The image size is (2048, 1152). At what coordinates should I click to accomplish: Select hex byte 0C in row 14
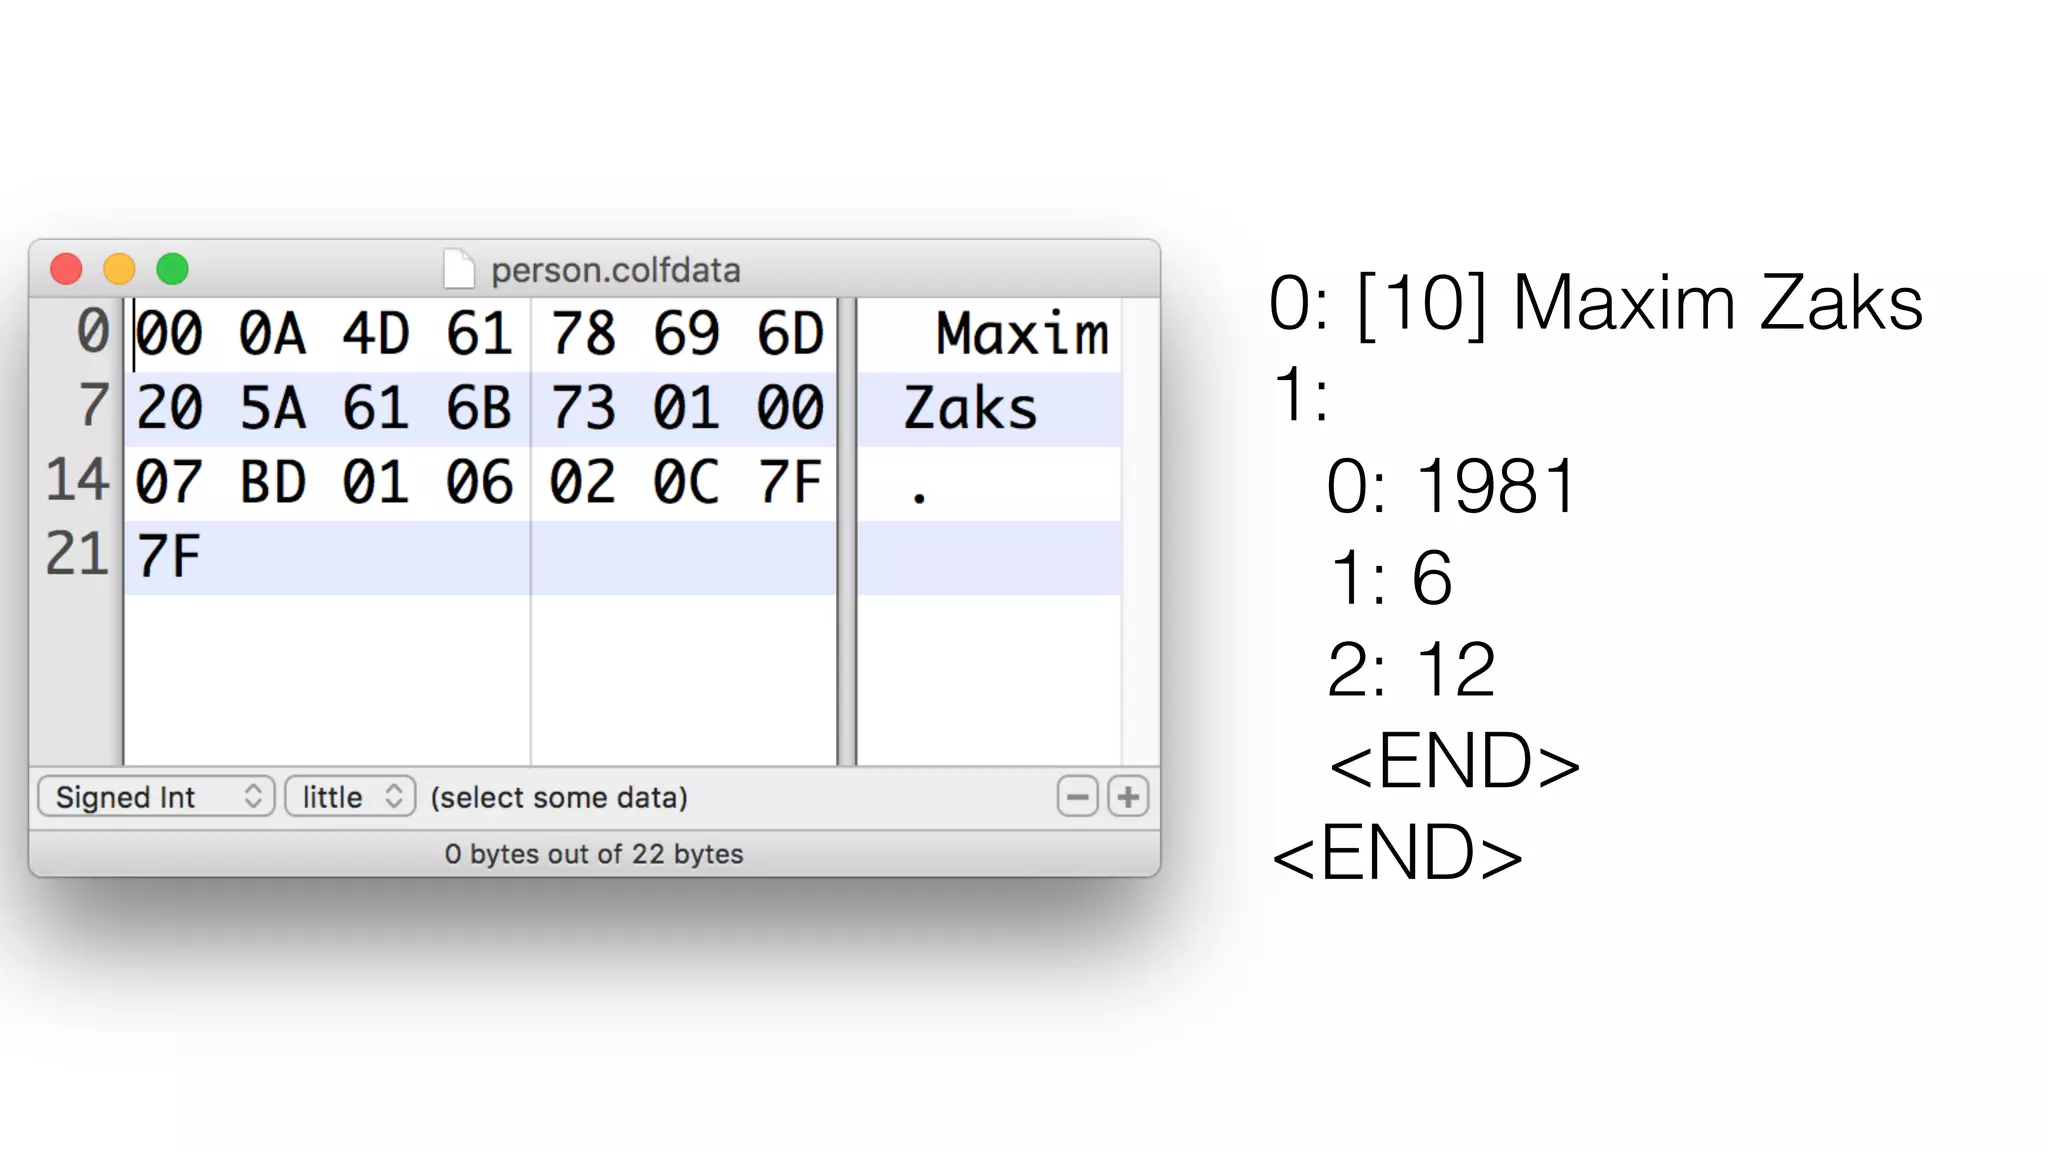pyautogui.click(x=686, y=483)
